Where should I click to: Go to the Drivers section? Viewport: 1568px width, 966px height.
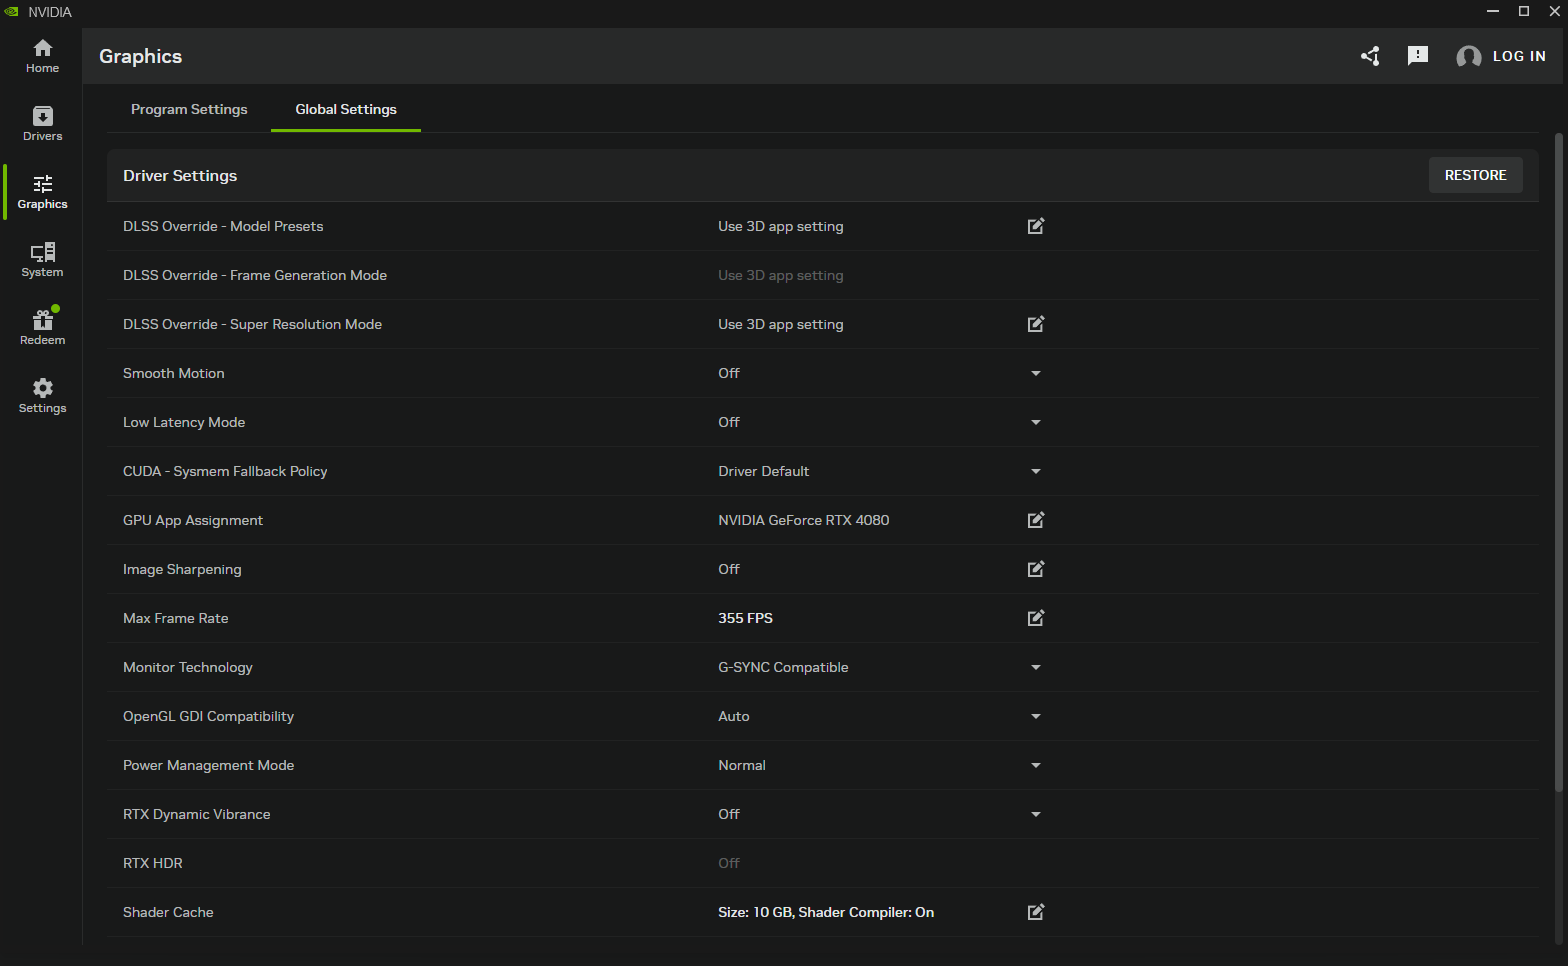(x=42, y=124)
